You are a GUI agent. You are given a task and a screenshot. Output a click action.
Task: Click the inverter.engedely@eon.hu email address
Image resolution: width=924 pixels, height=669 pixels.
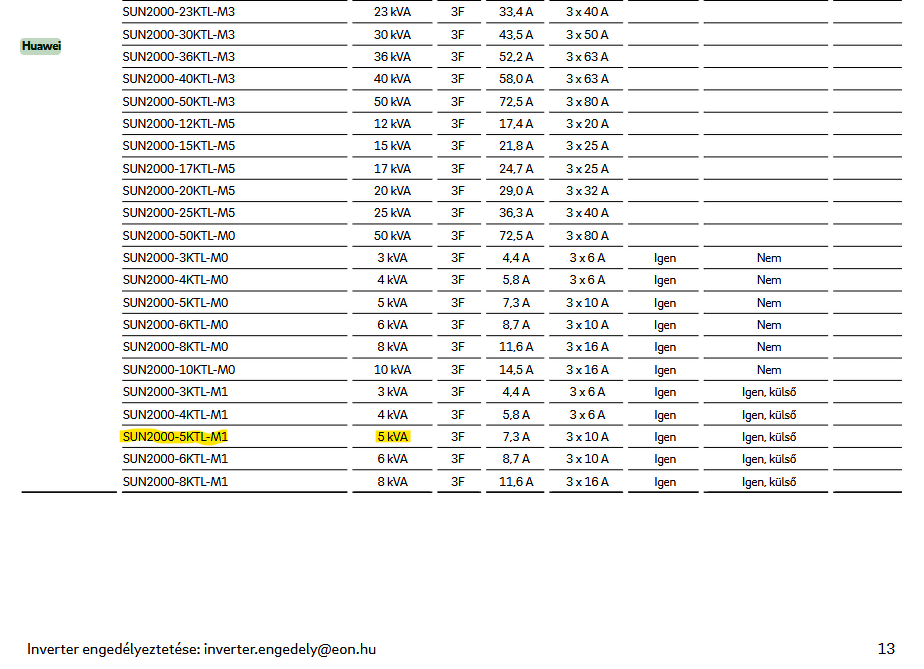(x=290, y=650)
